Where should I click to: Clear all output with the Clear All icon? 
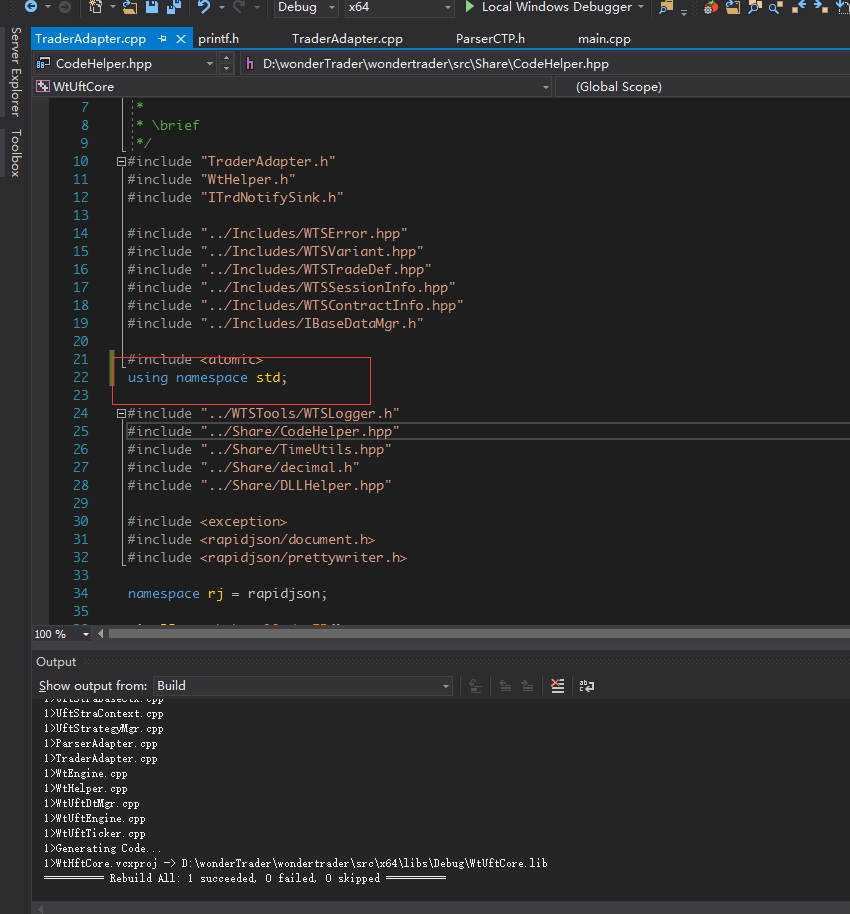click(558, 686)
